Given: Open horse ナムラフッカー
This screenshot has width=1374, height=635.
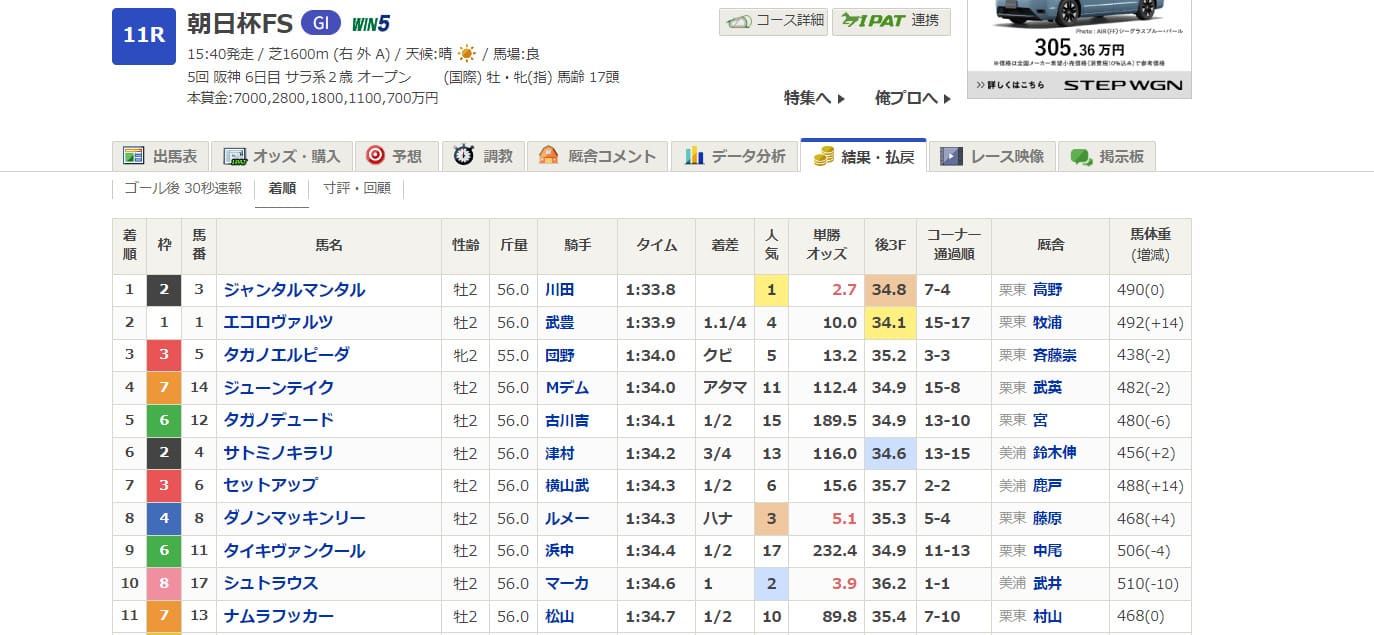Looking at the screenshot, I should click(x=278, y=616).
